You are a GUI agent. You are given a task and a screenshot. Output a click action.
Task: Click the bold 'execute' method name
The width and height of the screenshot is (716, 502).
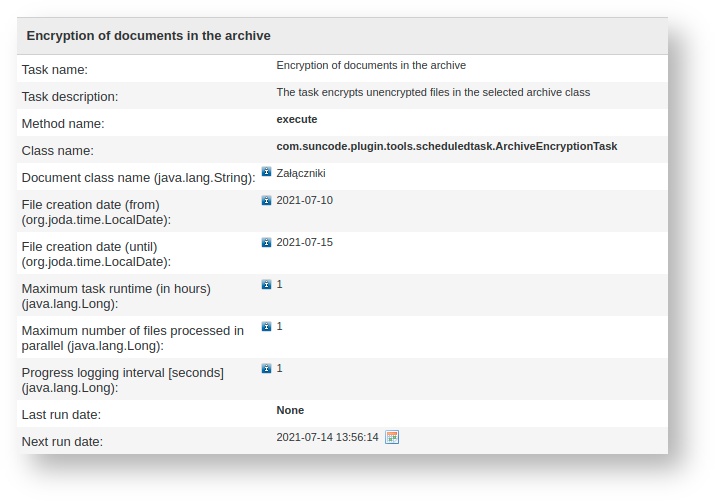(x=297, y=119)
